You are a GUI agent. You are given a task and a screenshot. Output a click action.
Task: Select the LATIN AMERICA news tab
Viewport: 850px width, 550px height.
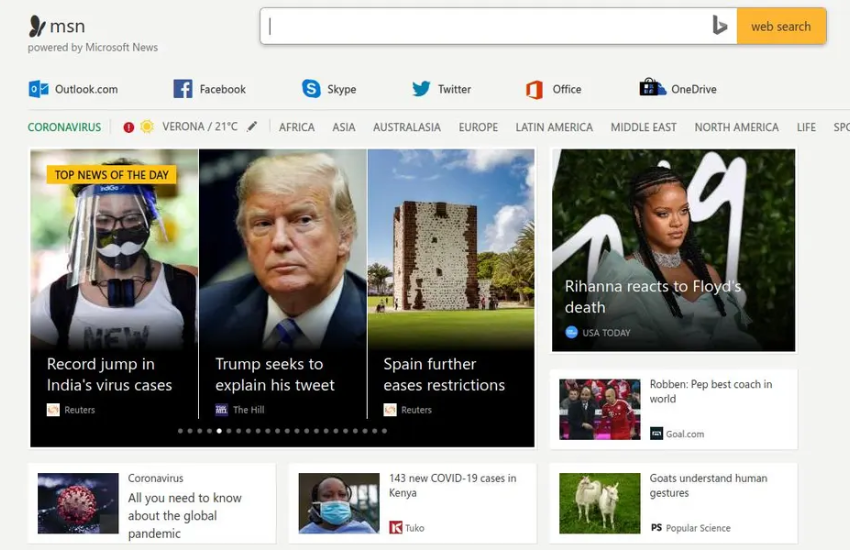554,127
